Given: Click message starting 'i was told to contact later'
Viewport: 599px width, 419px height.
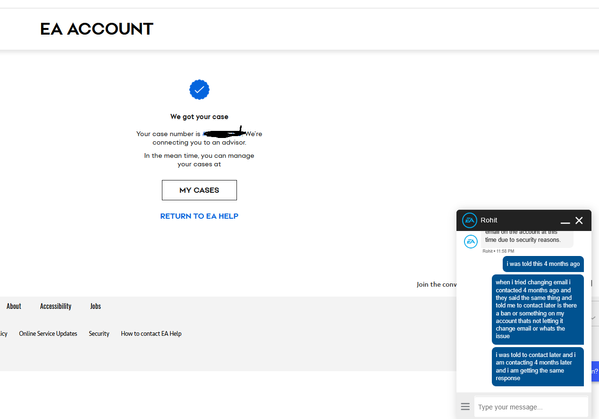Looking at the screenshot, I should (537, 367).
